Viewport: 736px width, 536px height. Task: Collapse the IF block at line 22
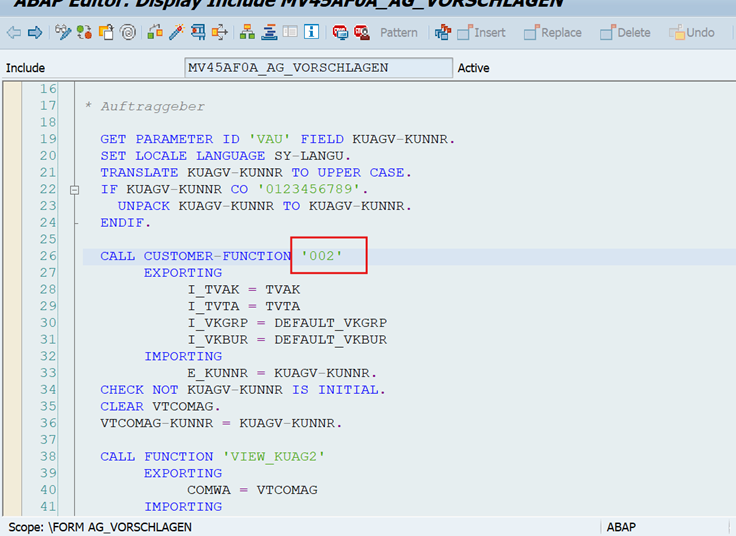[x=74, y=190]
